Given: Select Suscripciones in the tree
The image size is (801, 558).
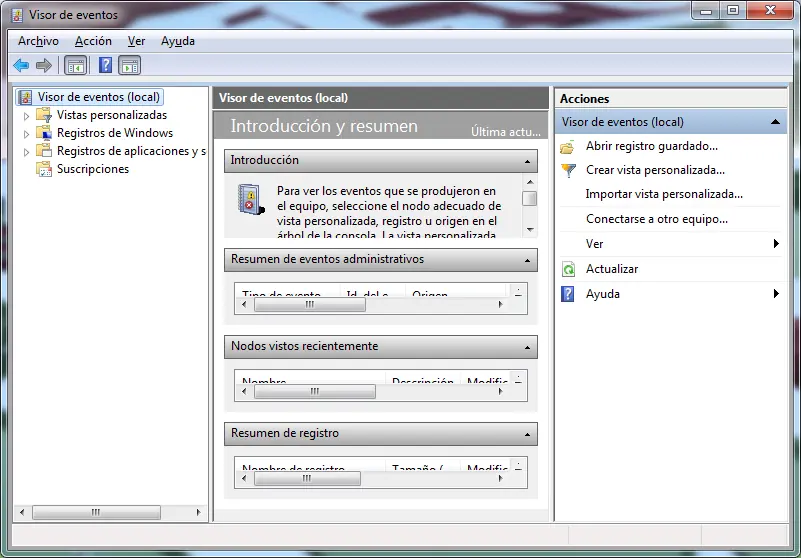Looking at the screenshot, I should coord(92,169).
